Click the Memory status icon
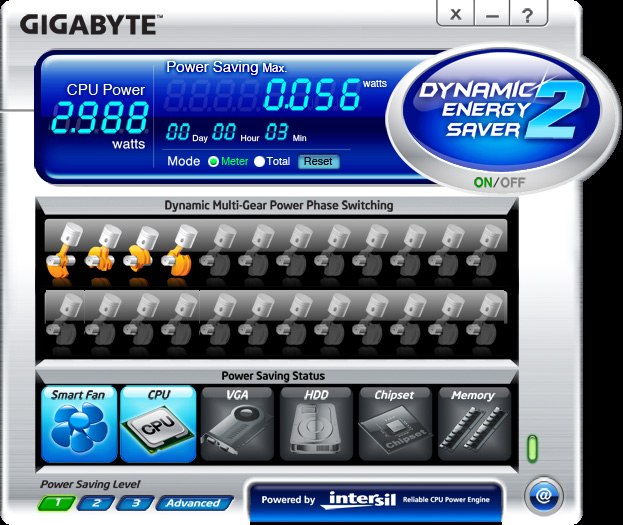This screenshot has width=623, height=525. click(x=474, y=424)
